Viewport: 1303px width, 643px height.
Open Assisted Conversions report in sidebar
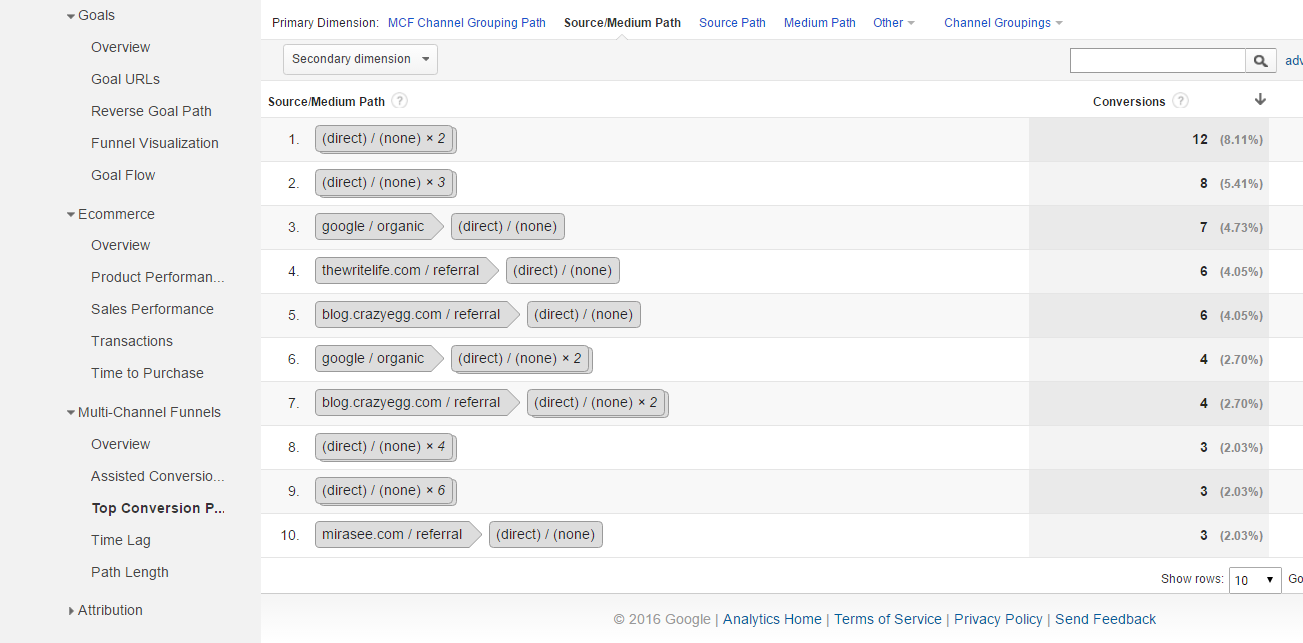(157, 476)
